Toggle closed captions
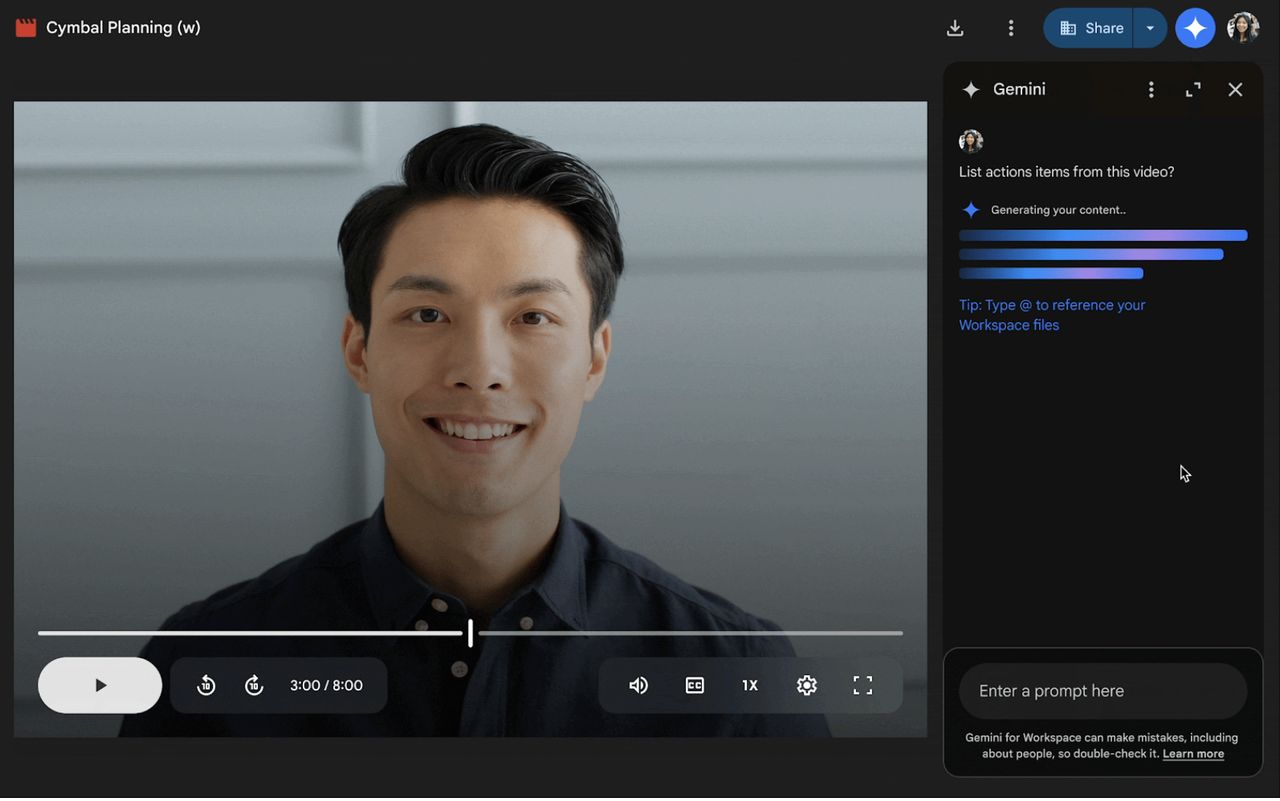1280x801 pixels. coord(694,685)
